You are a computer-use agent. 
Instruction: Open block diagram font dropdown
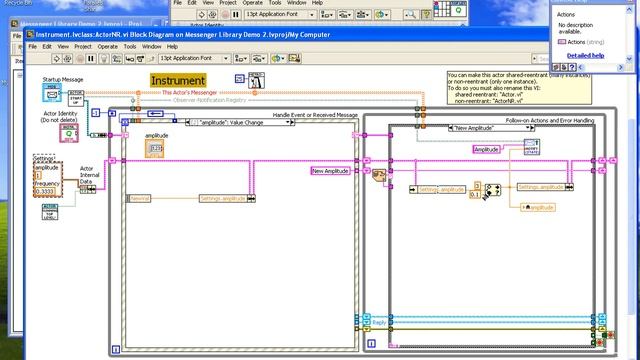[x=194, y=58]
